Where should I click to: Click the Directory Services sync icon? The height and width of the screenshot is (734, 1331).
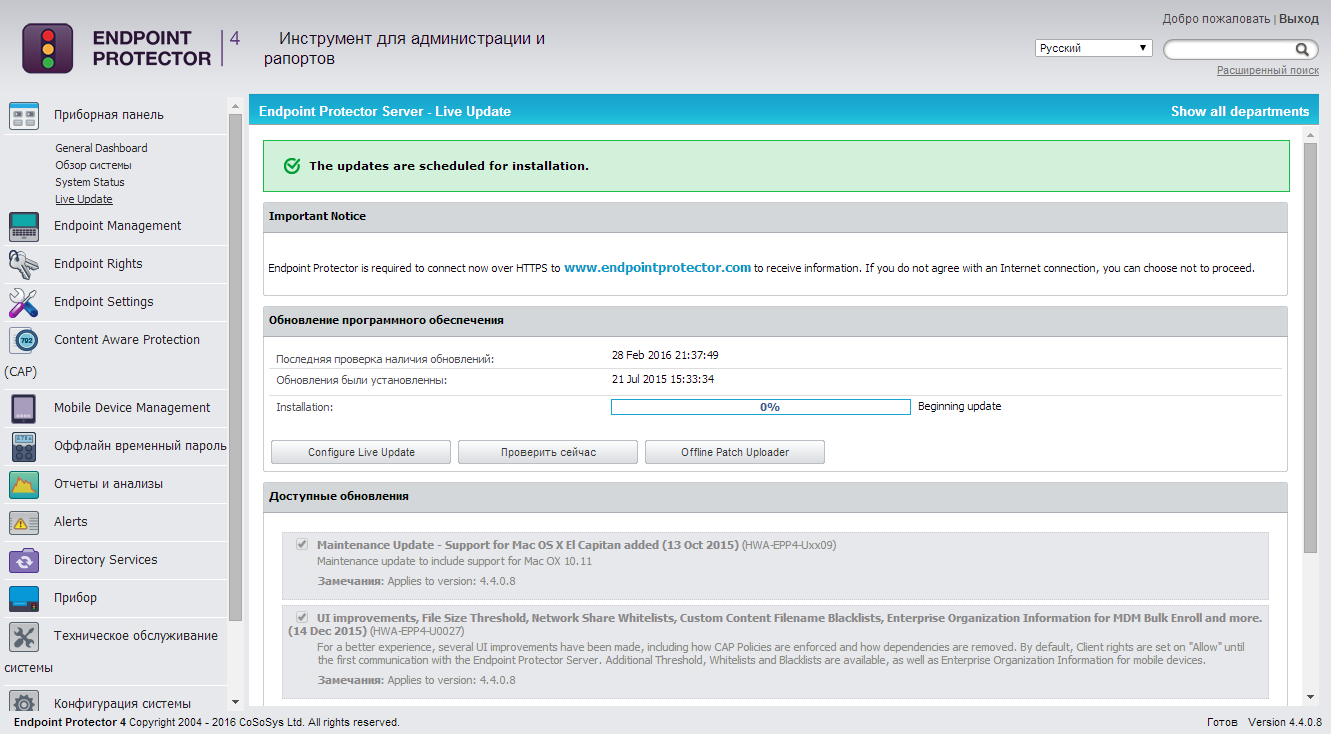[24, 561]
